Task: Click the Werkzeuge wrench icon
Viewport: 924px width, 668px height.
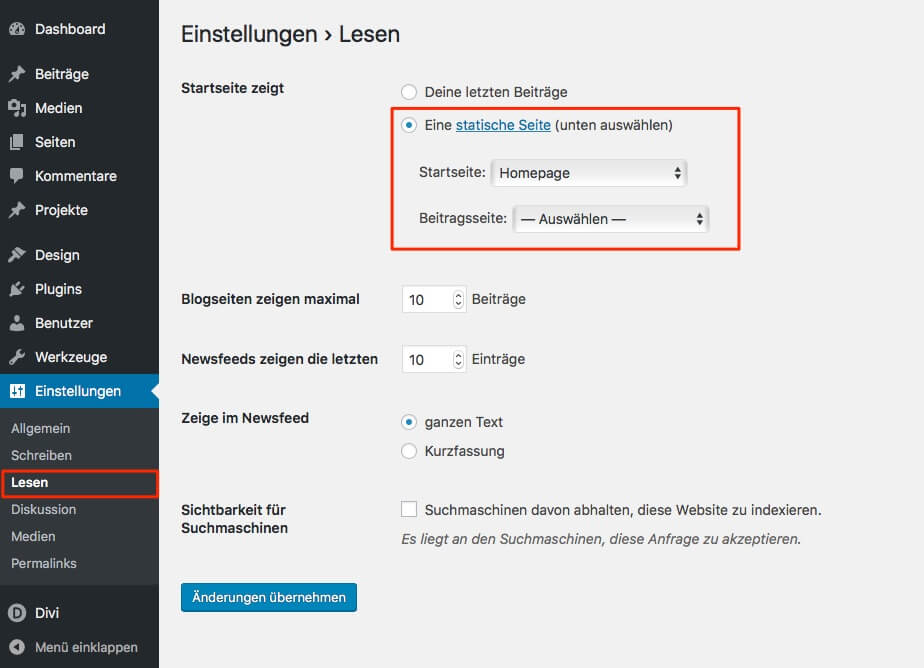Action: click(18, 356)
